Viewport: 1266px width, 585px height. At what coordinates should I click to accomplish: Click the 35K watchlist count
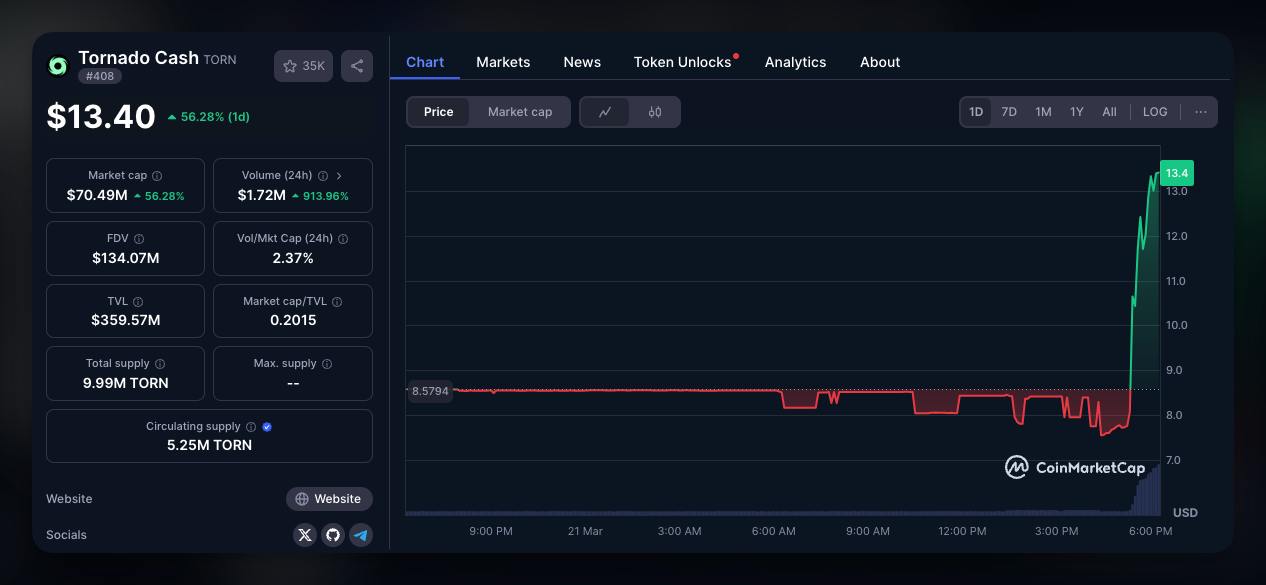[x=314, y=66]
